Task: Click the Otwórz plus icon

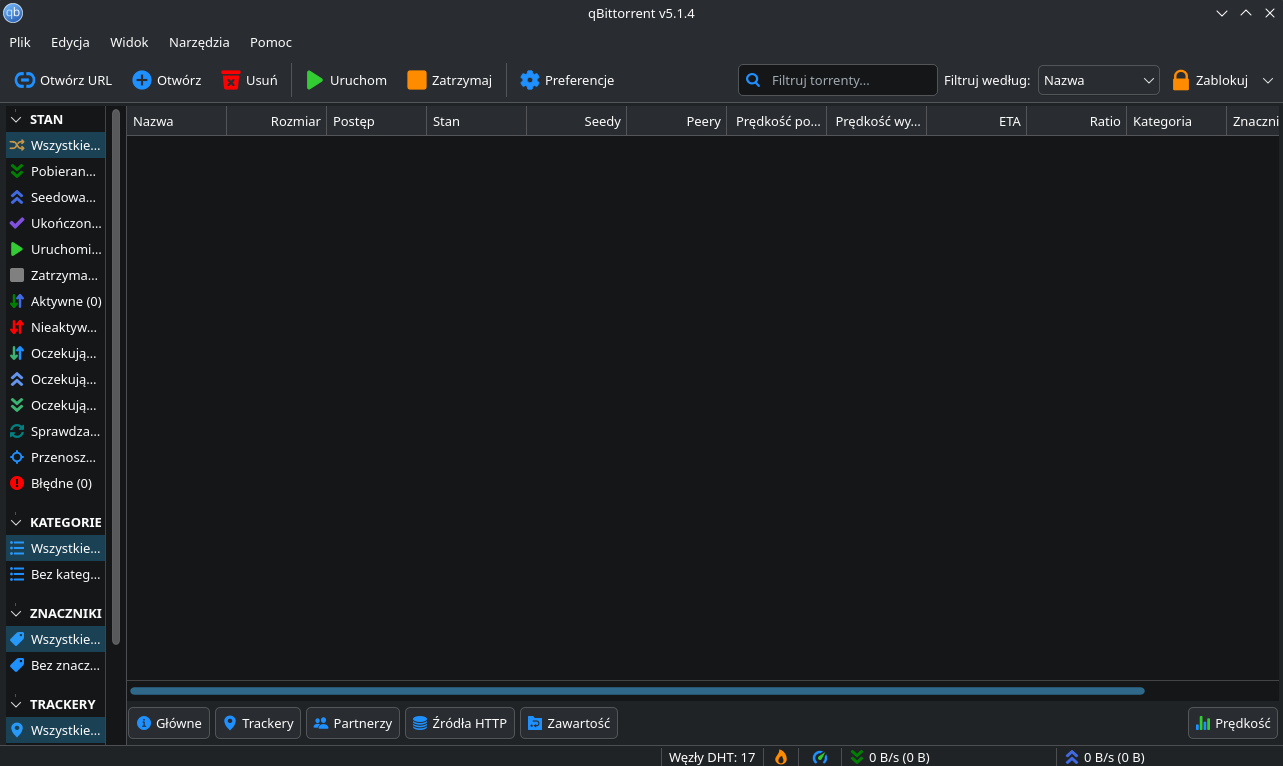Action: point(142,80)
